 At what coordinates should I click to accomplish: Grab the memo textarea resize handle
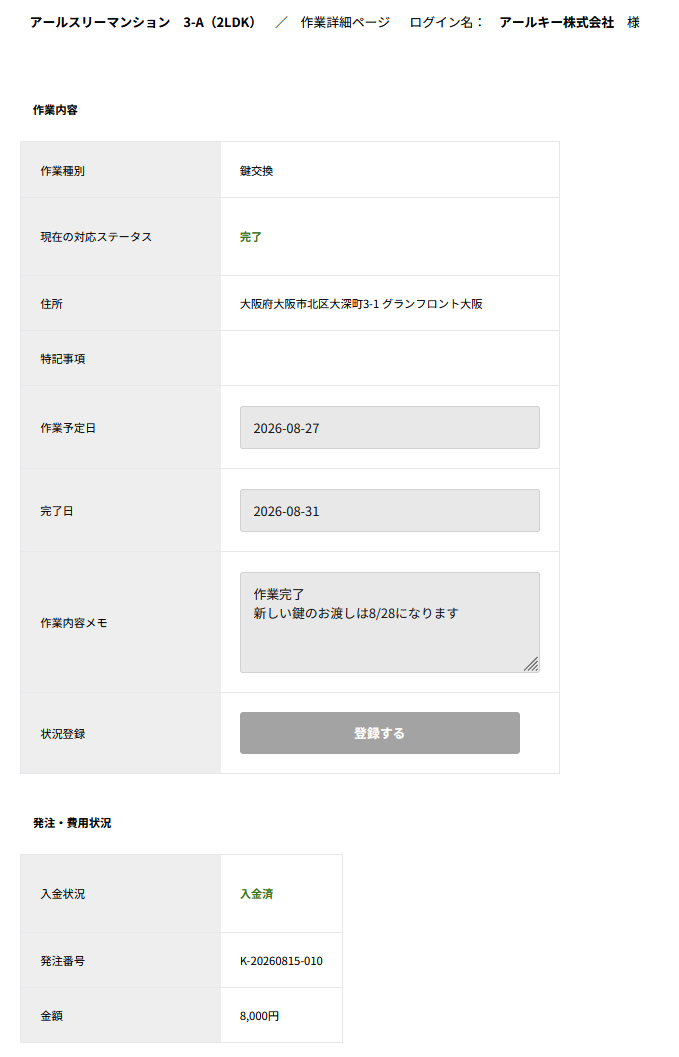coord(531,664)
